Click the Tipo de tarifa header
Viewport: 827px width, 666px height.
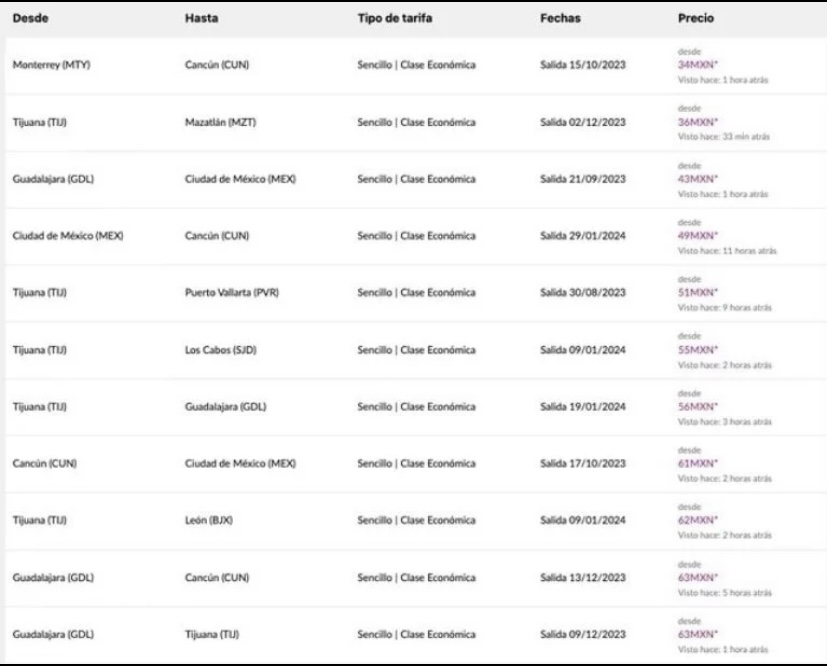click(396, 18)
